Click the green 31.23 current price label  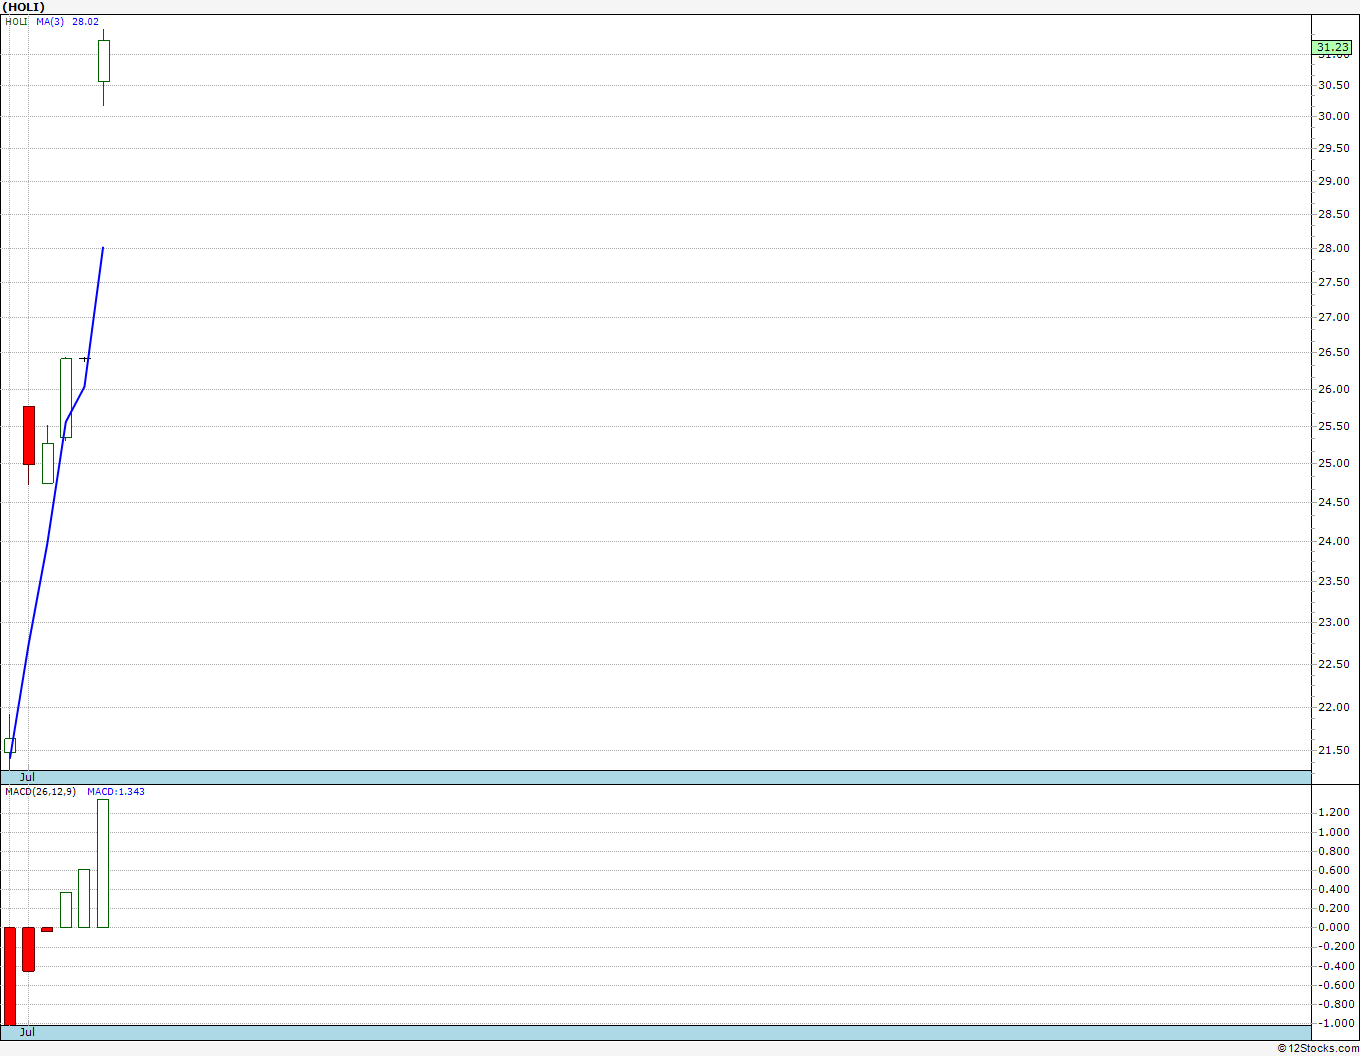(x=1332, y=47)
